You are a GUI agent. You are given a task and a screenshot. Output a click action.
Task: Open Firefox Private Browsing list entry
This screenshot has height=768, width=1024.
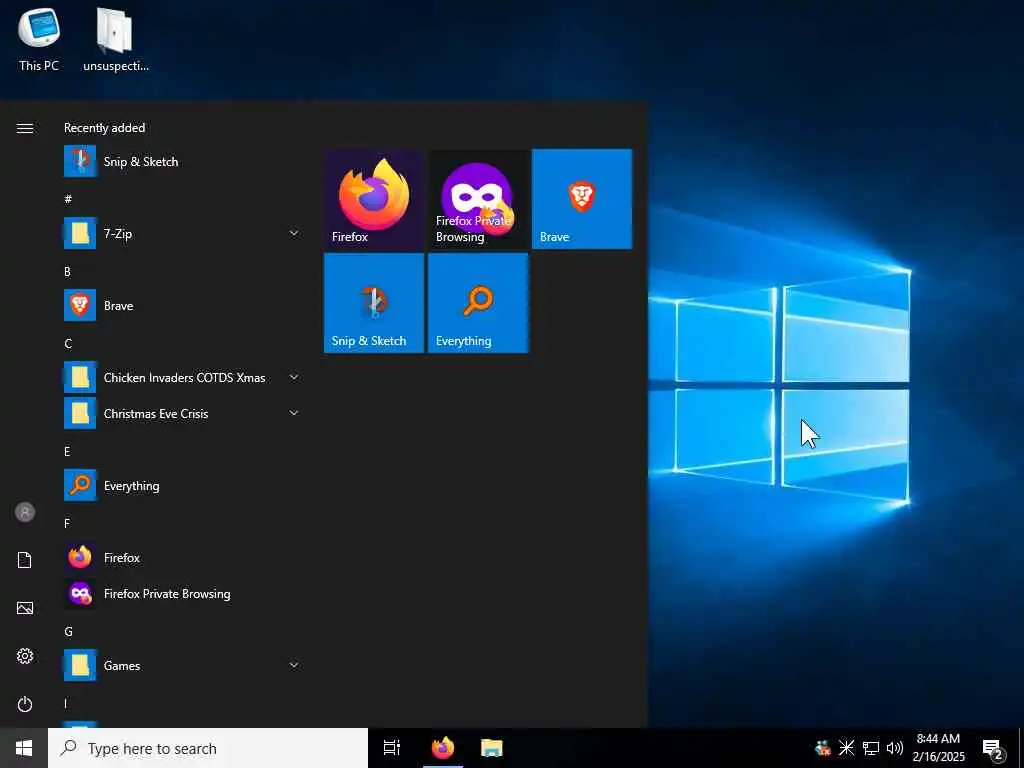[x=183, y=594]
